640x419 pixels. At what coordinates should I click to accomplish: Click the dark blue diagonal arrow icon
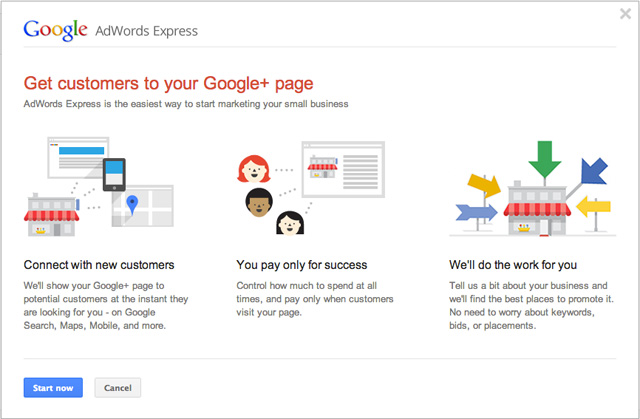(594, 171)
